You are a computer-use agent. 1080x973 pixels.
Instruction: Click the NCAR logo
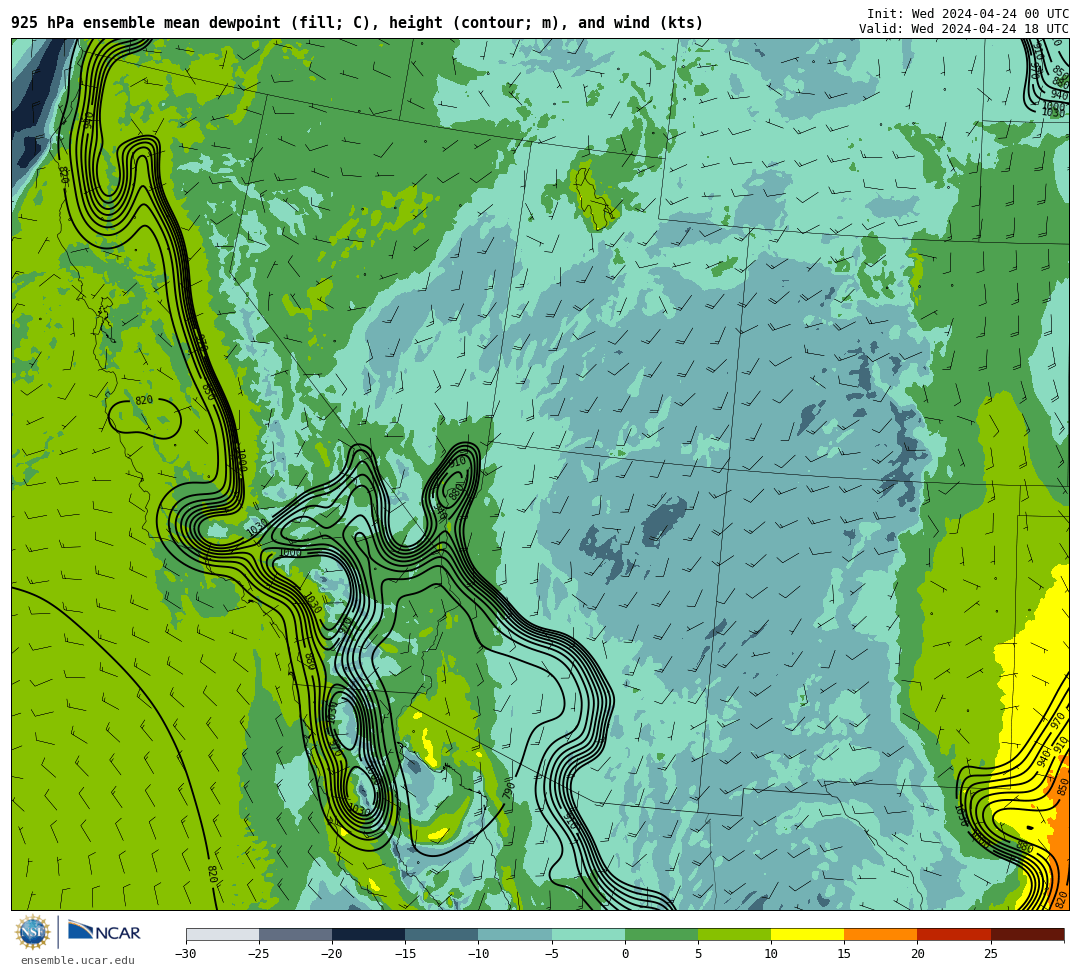(x=104, y=932)
